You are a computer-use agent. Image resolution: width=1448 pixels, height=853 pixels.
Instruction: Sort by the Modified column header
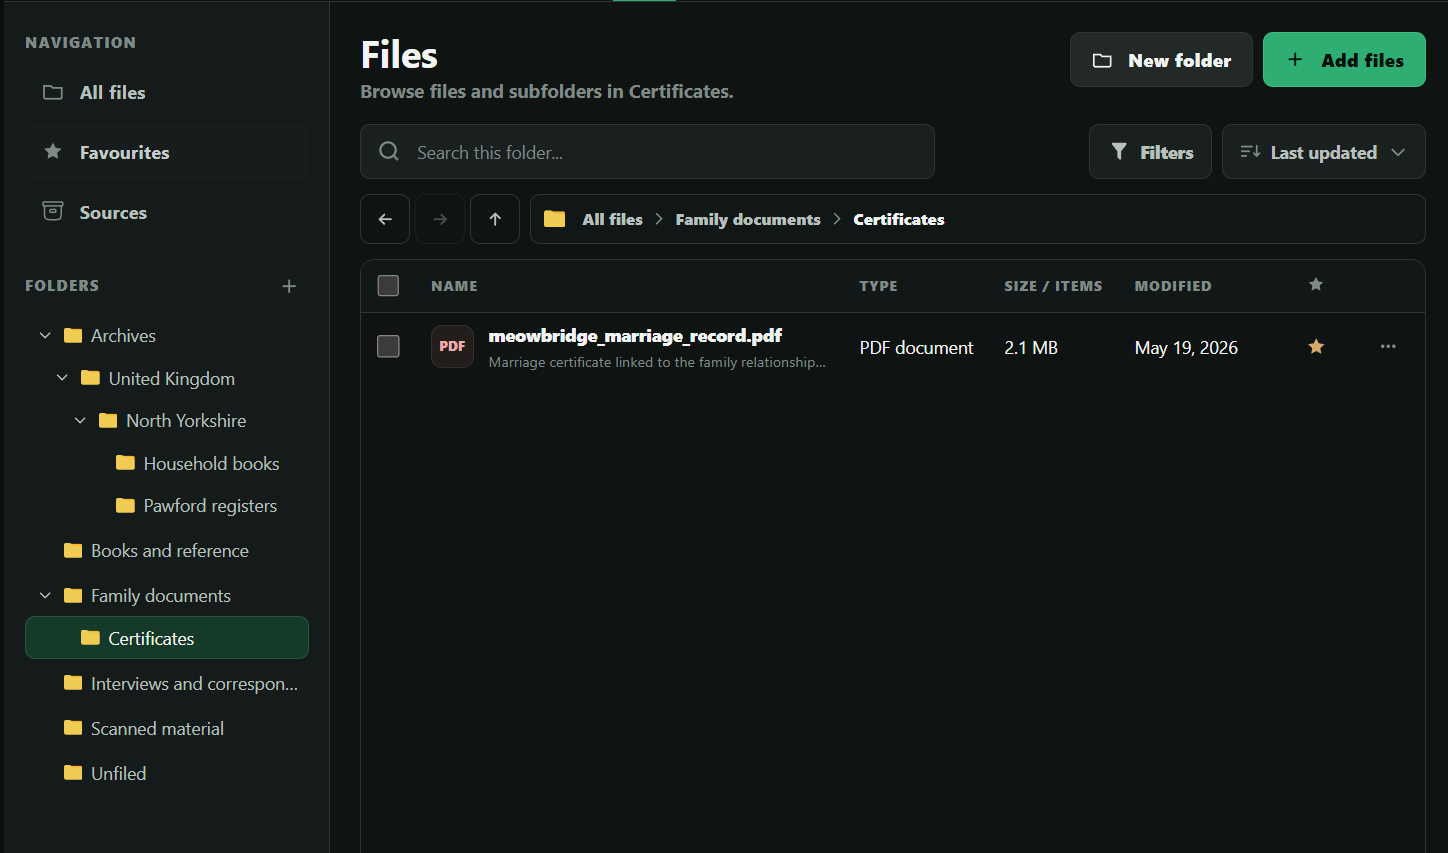1173,286
